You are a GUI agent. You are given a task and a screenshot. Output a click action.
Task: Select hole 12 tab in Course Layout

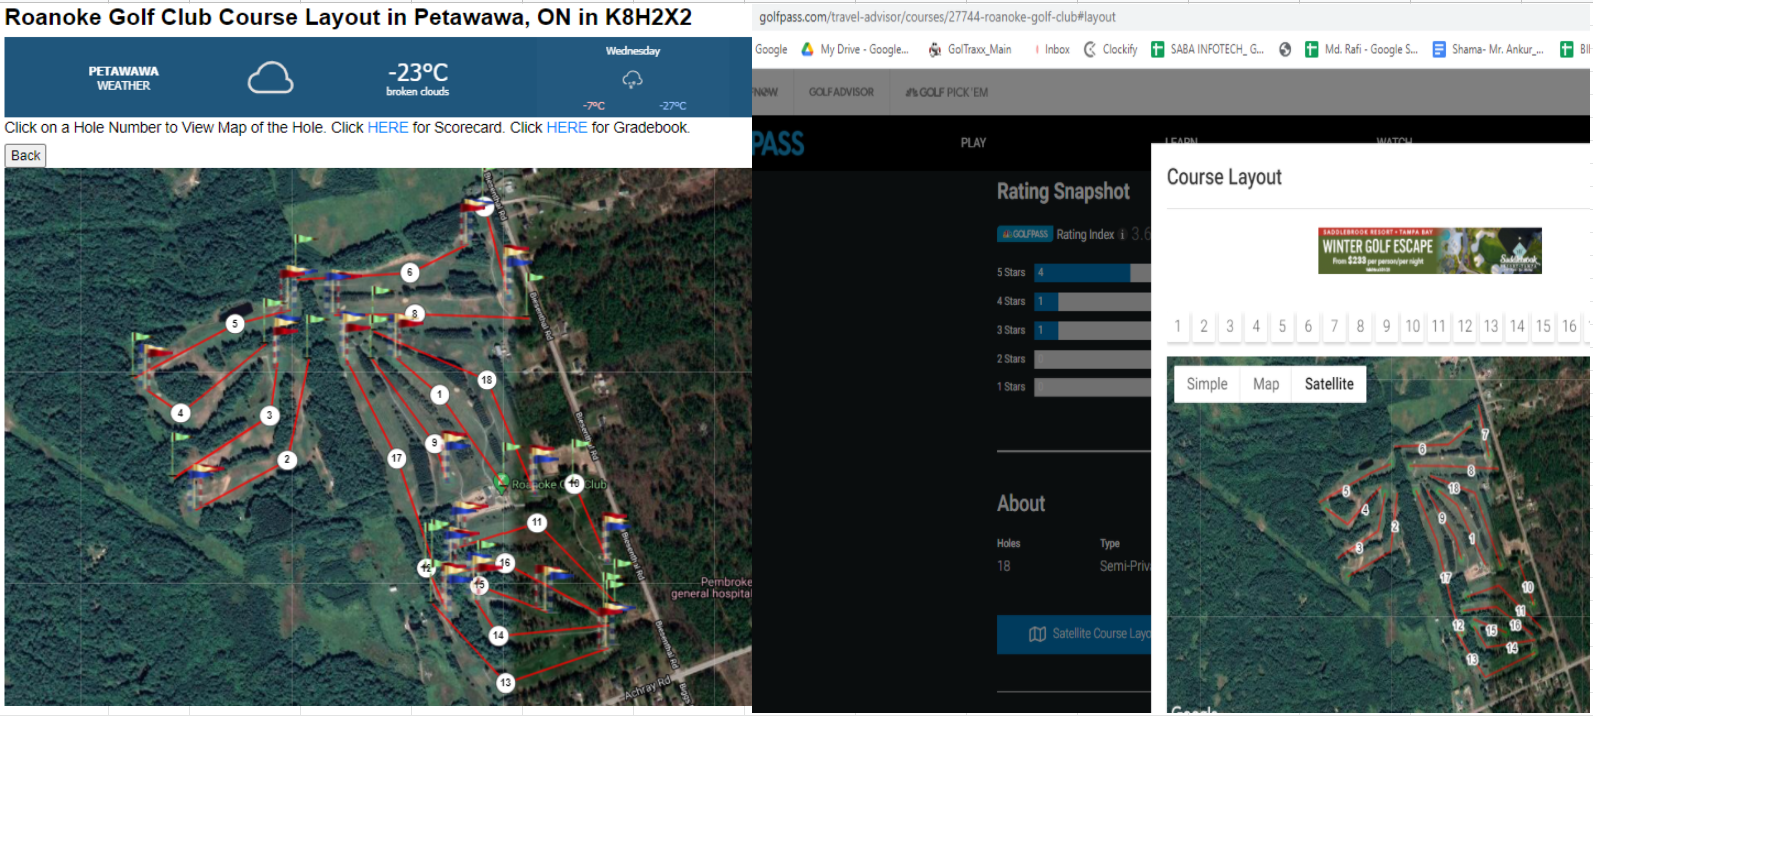pos(1465,326)
